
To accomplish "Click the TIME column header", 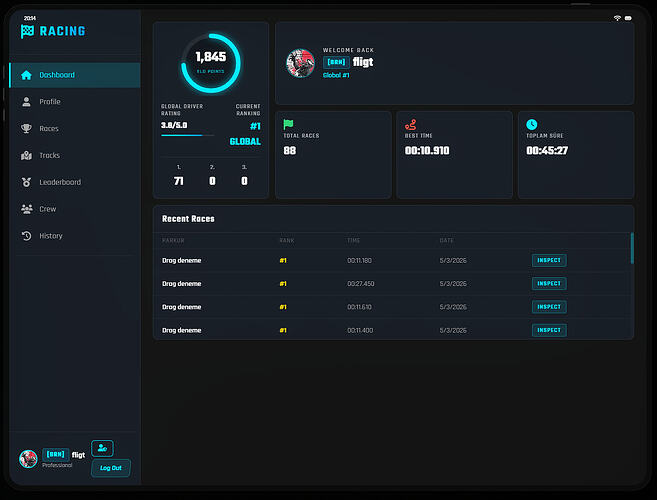I will [x=354, y=241].
